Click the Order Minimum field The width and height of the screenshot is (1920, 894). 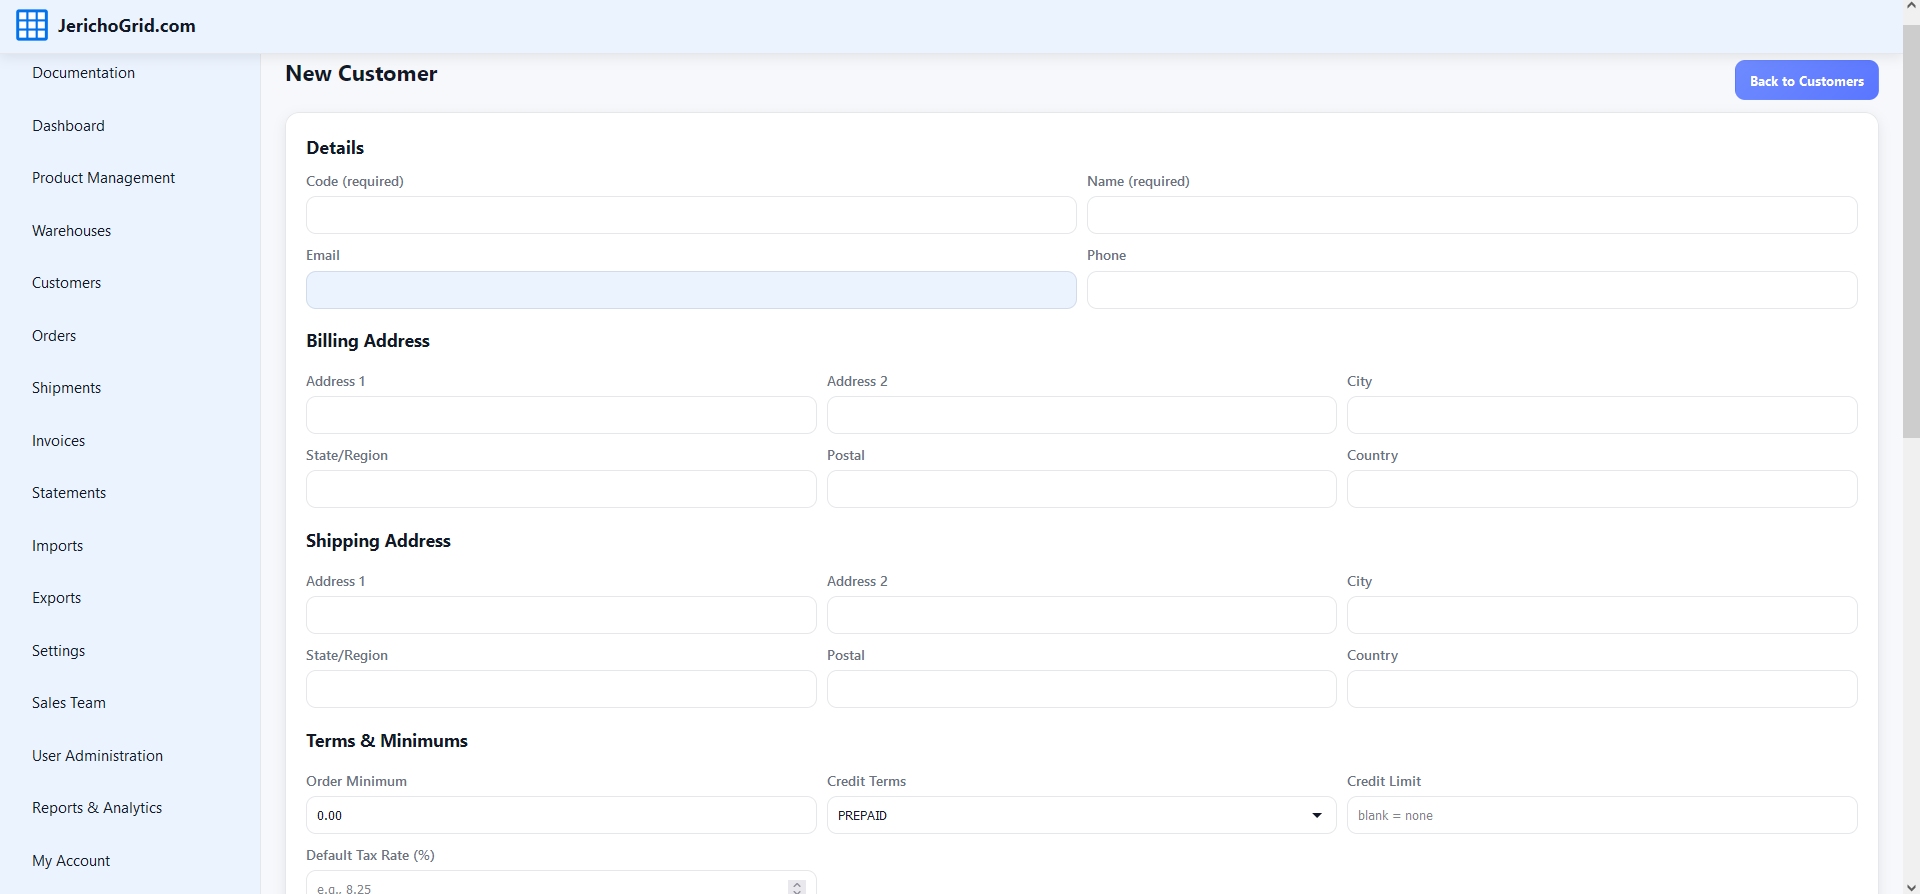pyautogui.click(x=560, y=815)
